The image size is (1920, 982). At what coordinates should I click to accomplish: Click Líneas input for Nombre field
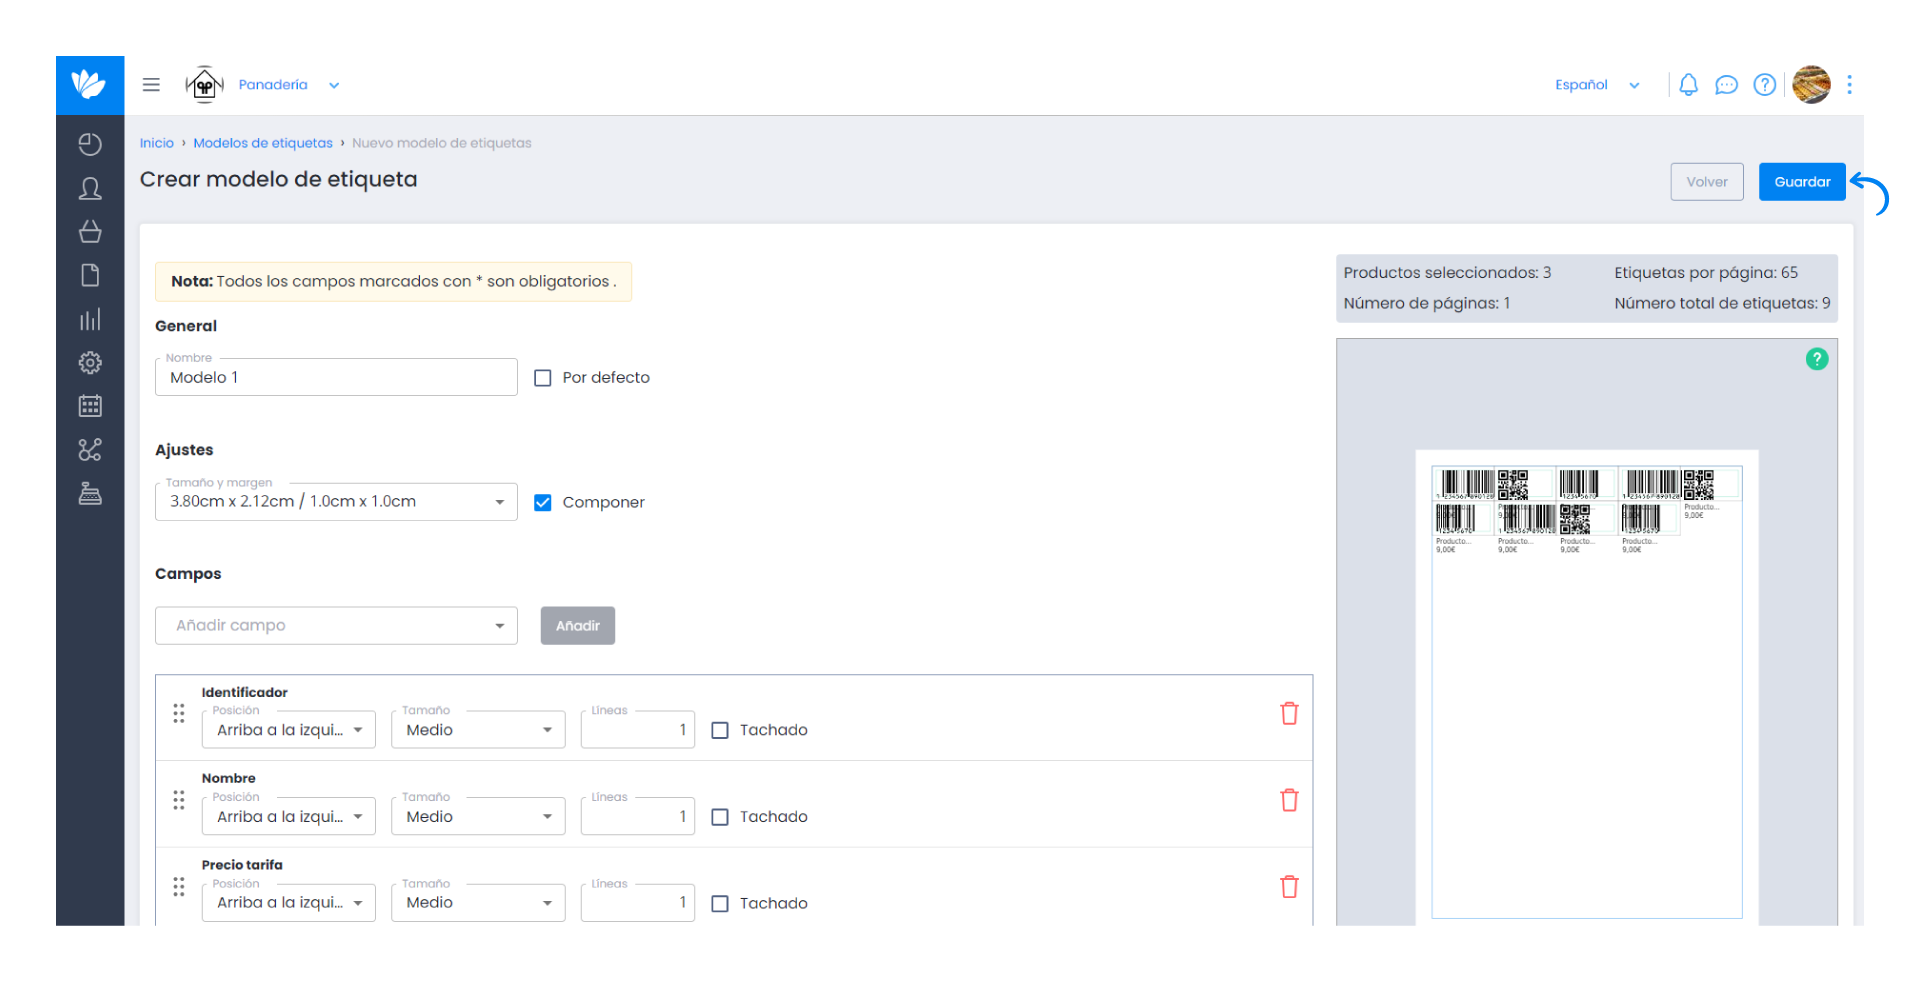(x=637, y=817)
